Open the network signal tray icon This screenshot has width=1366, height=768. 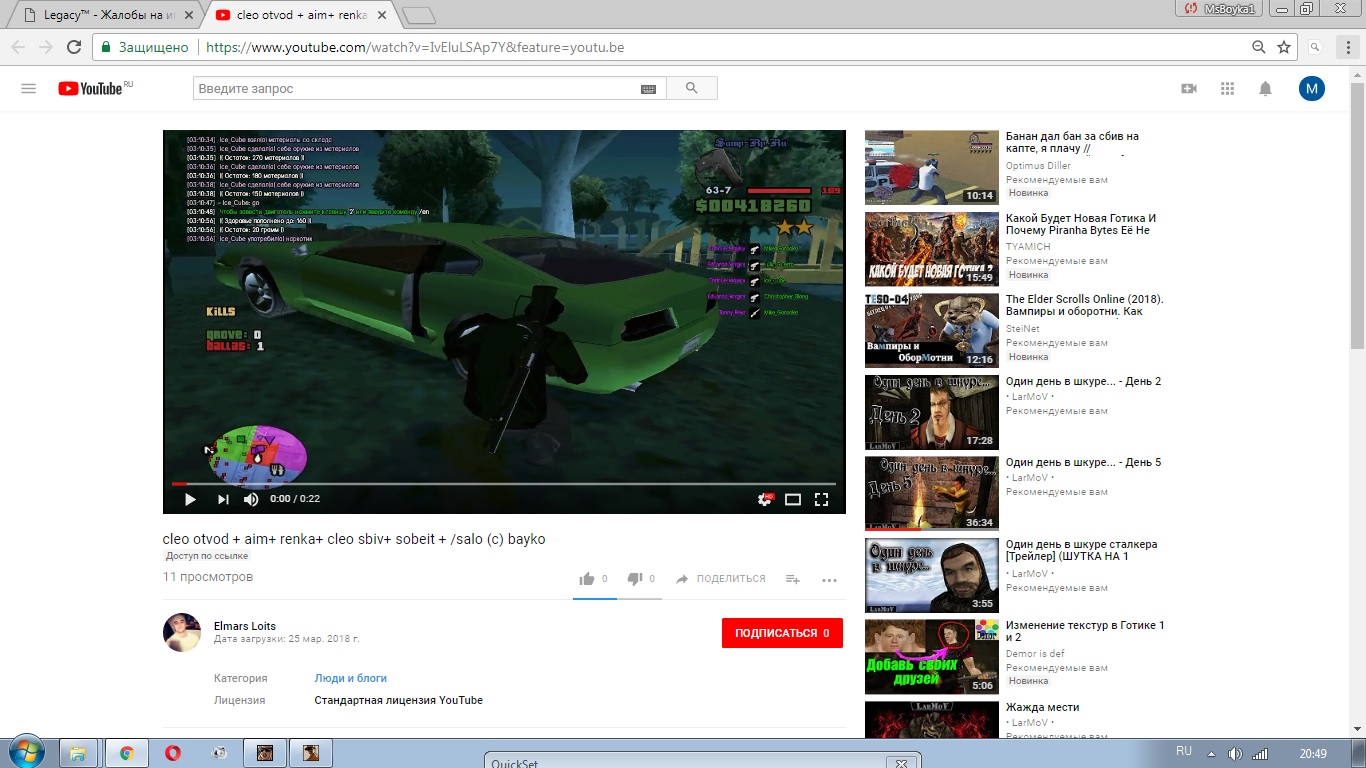pyautogui.click(x=1261, y=754)
